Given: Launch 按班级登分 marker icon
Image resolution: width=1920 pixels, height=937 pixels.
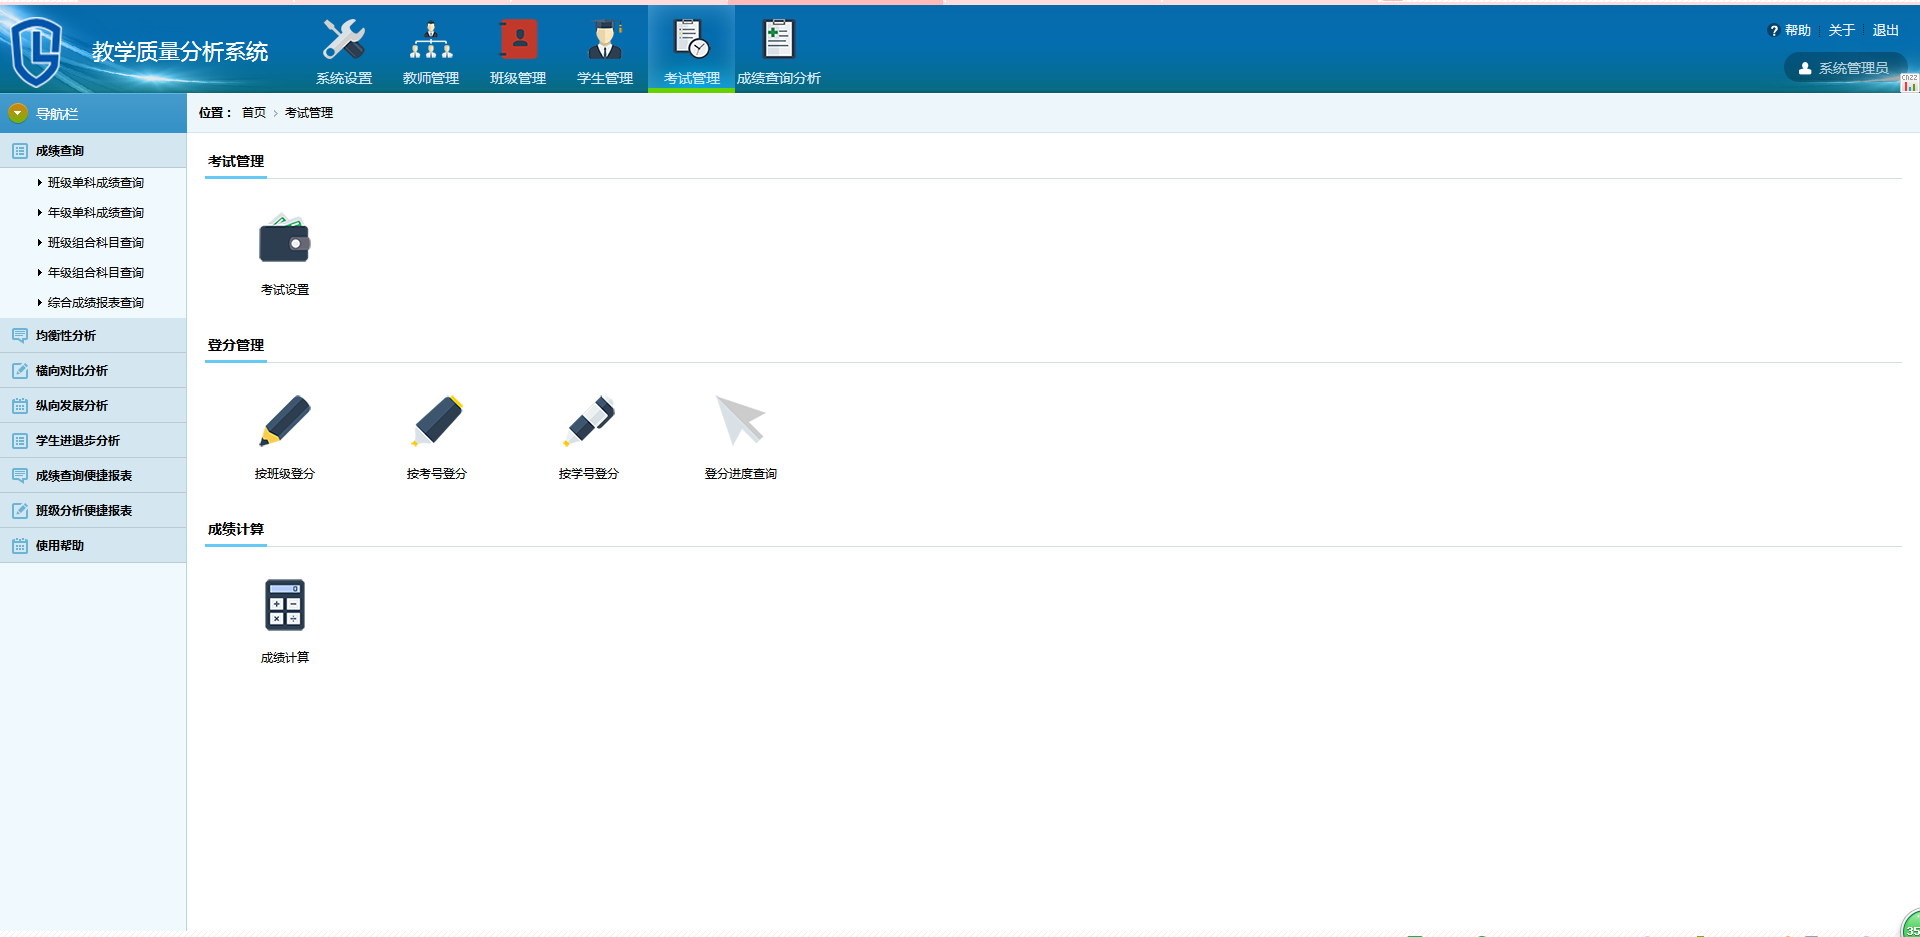Looking at the screenshot, I should [285, 420].
